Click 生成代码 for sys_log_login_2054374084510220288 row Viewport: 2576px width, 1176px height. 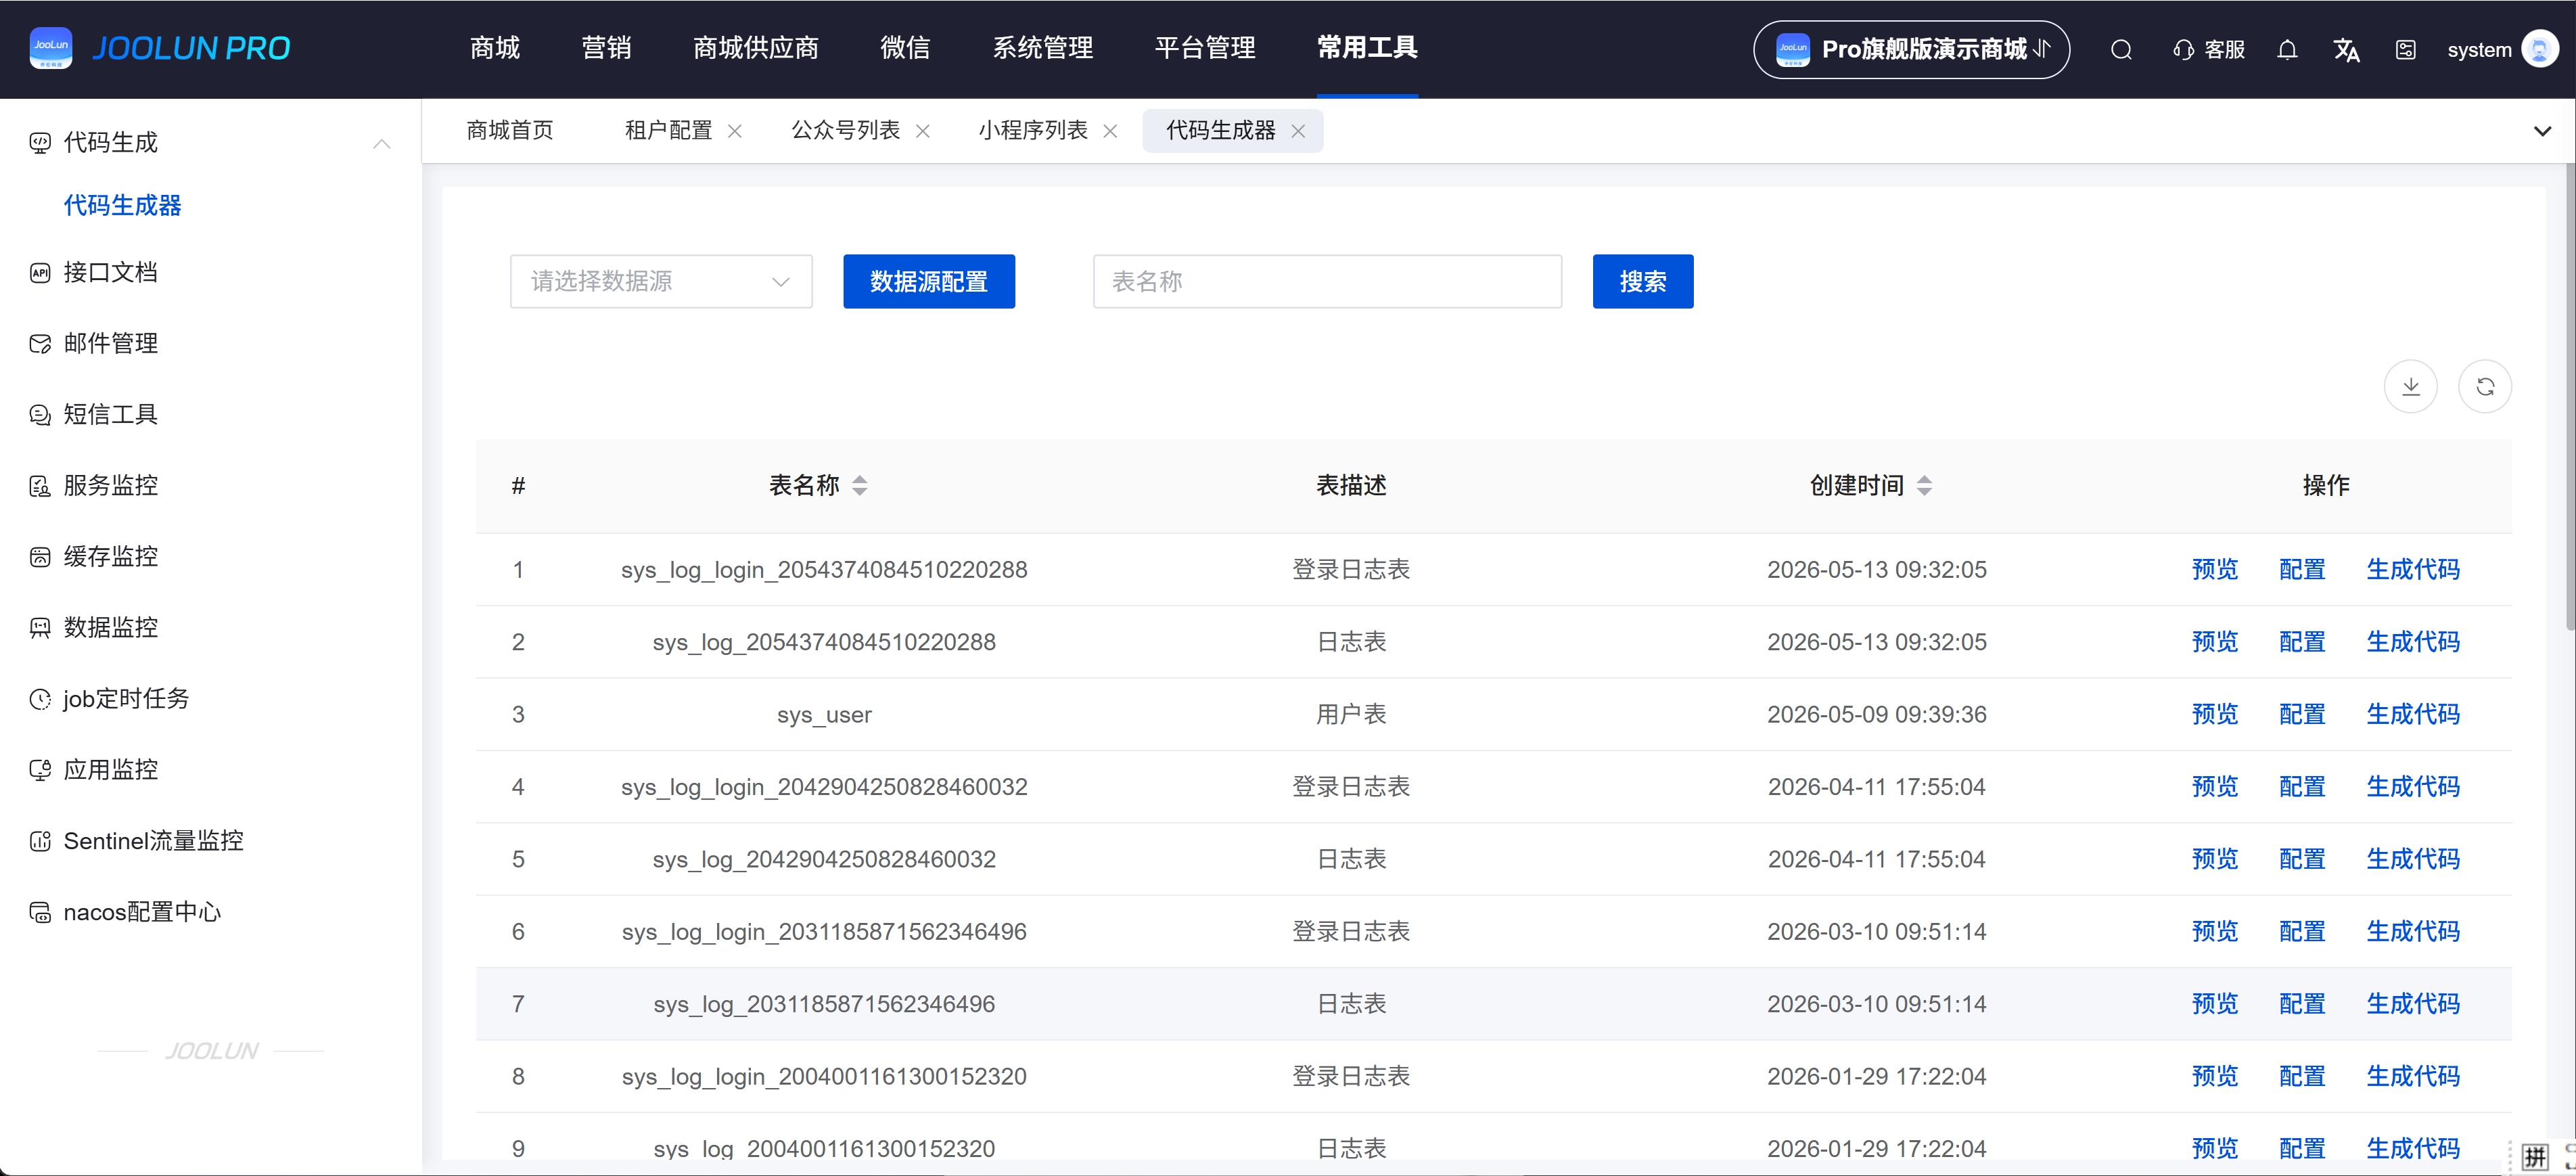click(x=2413, y=570)
